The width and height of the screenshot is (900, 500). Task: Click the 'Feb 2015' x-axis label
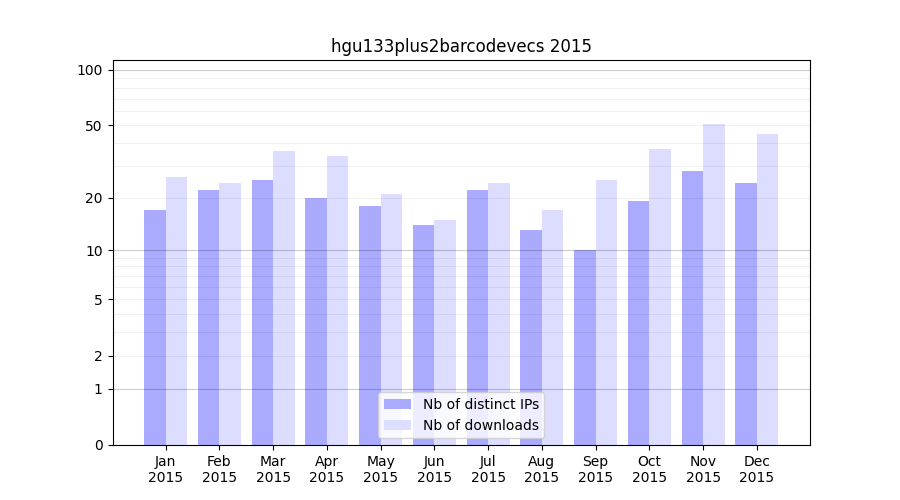pos(219,469)
